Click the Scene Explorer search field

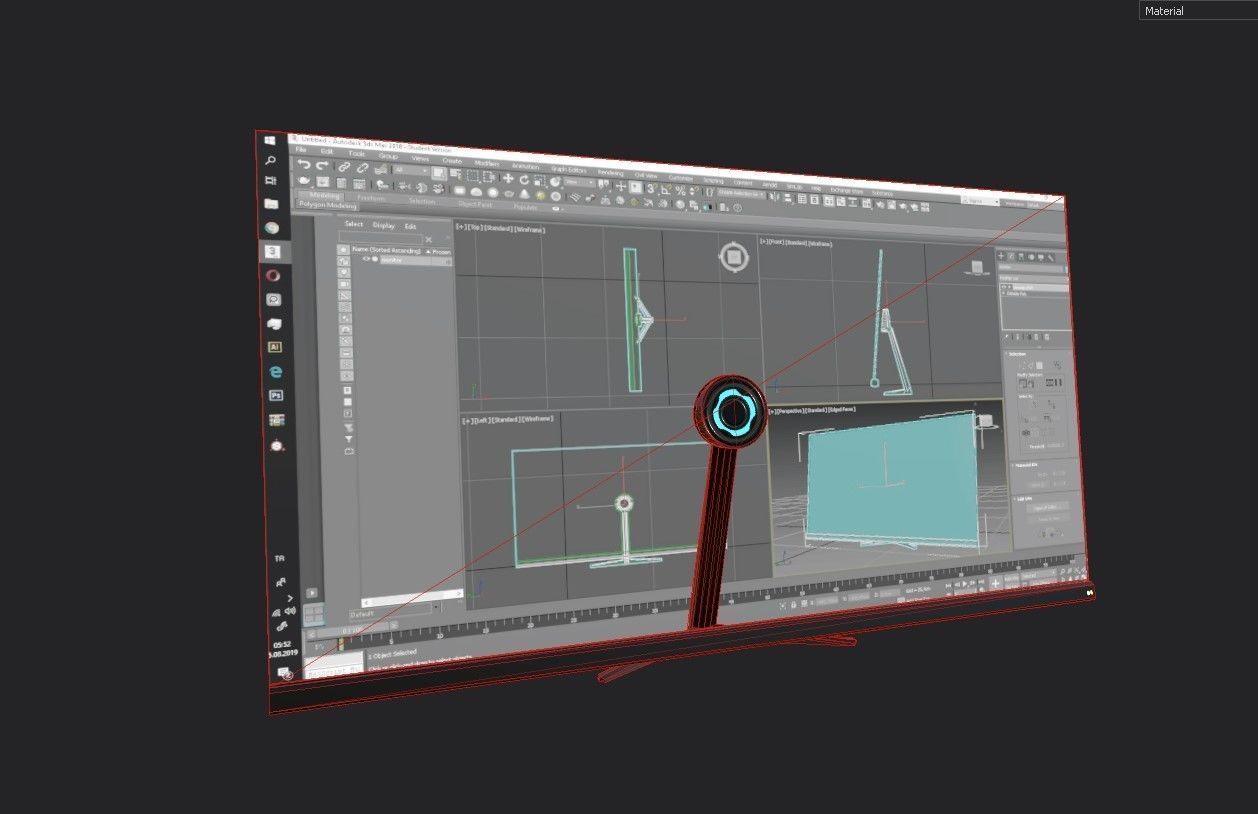click(381, 239)
